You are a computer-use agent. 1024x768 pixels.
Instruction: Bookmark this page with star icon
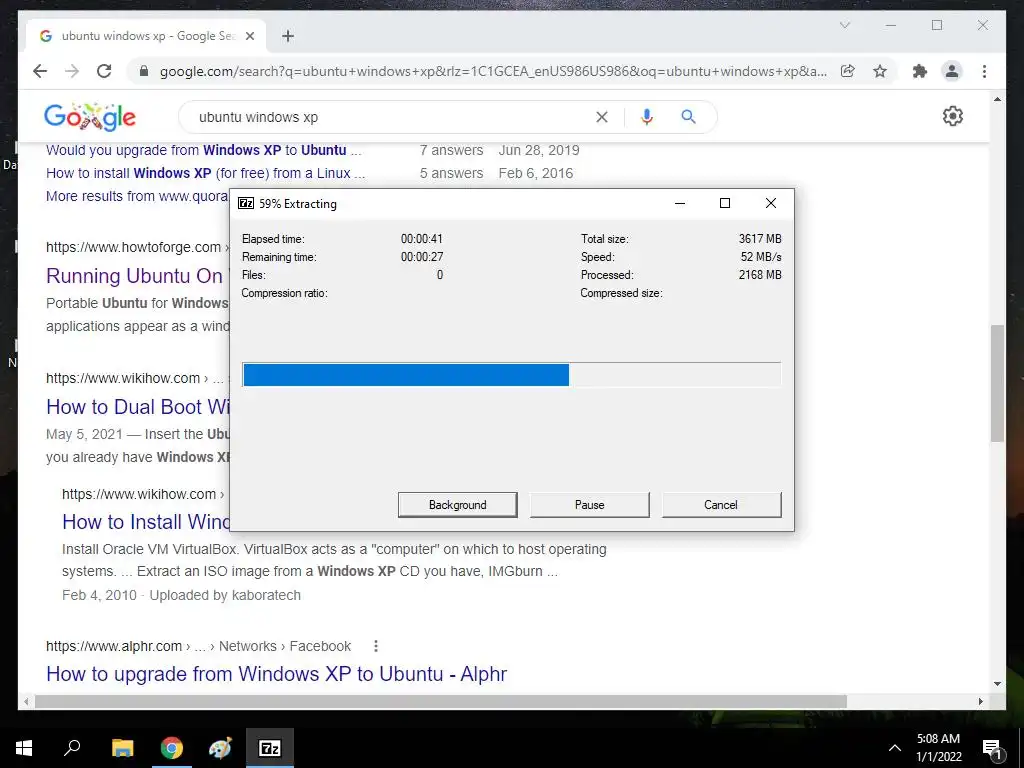[880, 71]
